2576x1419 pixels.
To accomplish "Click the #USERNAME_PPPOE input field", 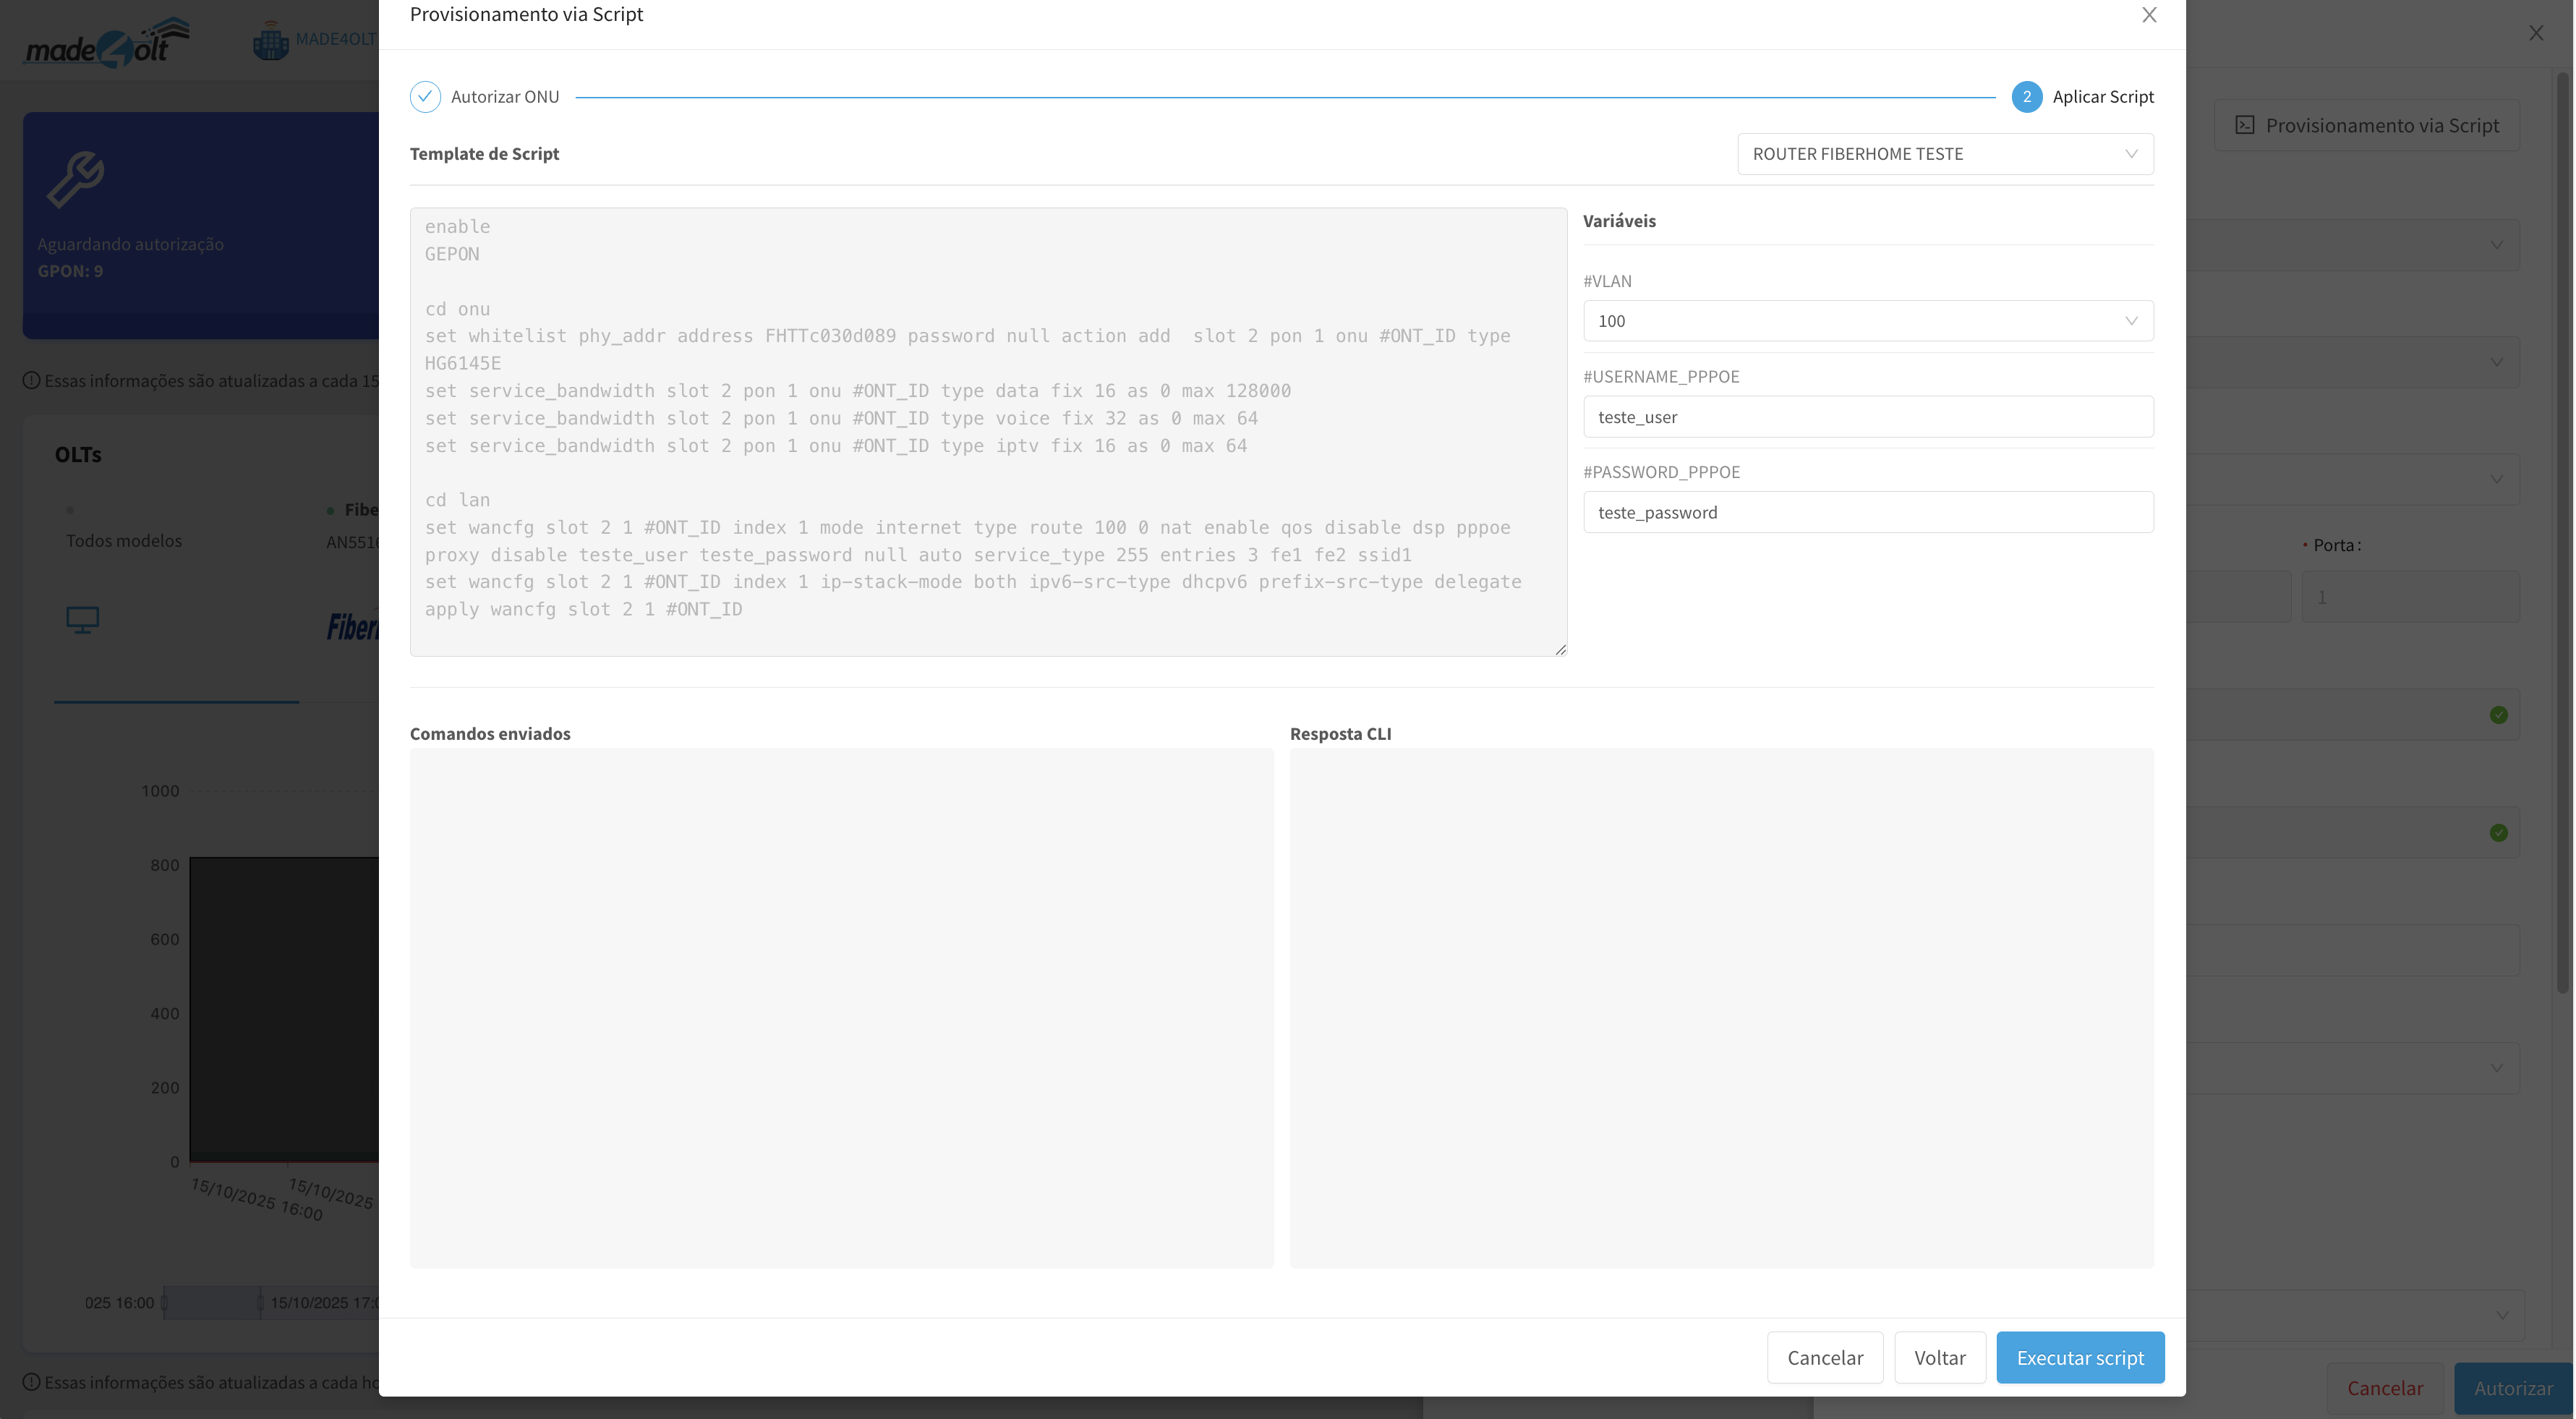I will click(1867, 417).
